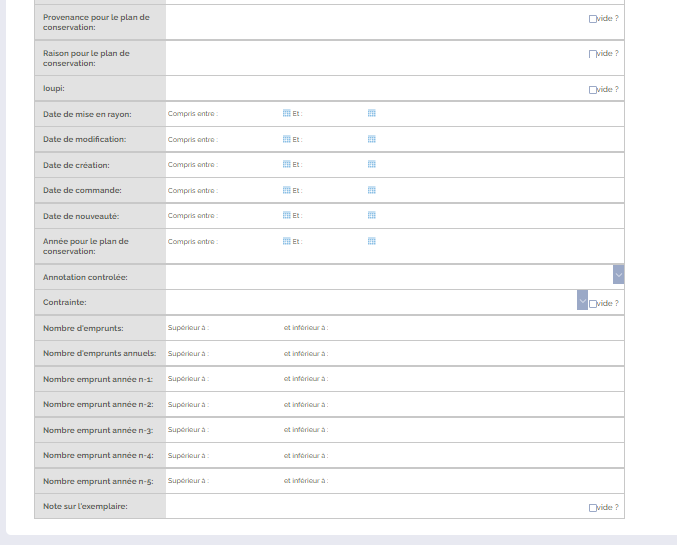Image resolution: width=677 pixels, height=545 pixels.
Task: Open start calendar for Année pour le plan de conservation
Action: [x=287, y=241]
